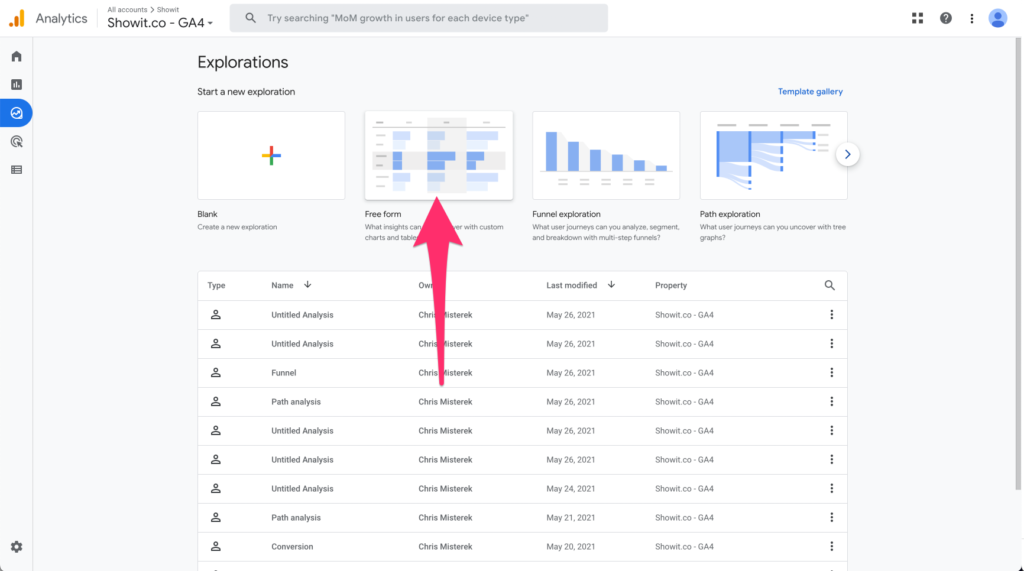Open the Google apps grid icon

point(918,18)
